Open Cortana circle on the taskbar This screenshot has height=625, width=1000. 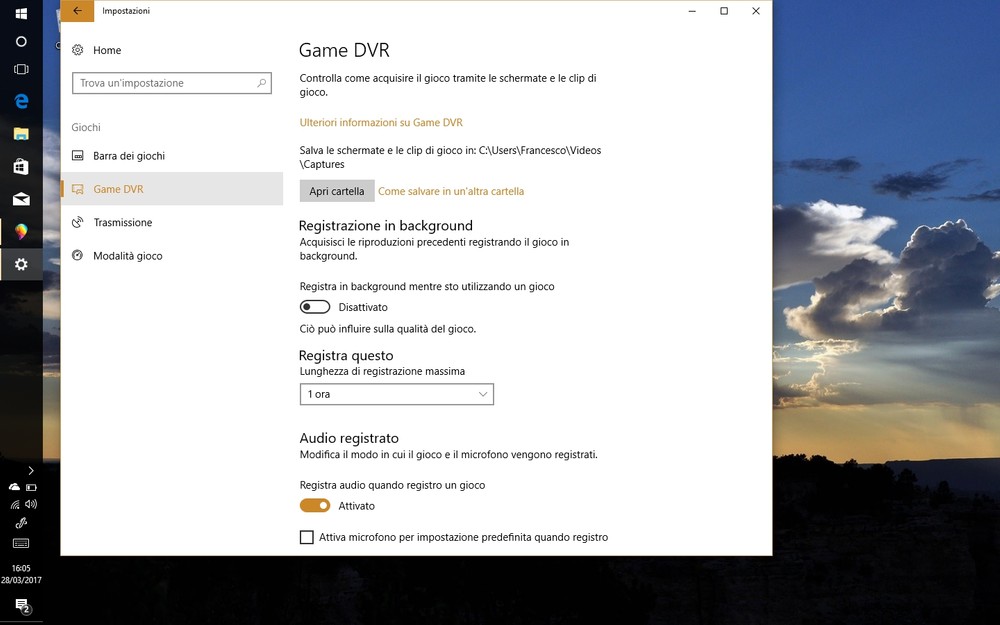pos(21,41)
